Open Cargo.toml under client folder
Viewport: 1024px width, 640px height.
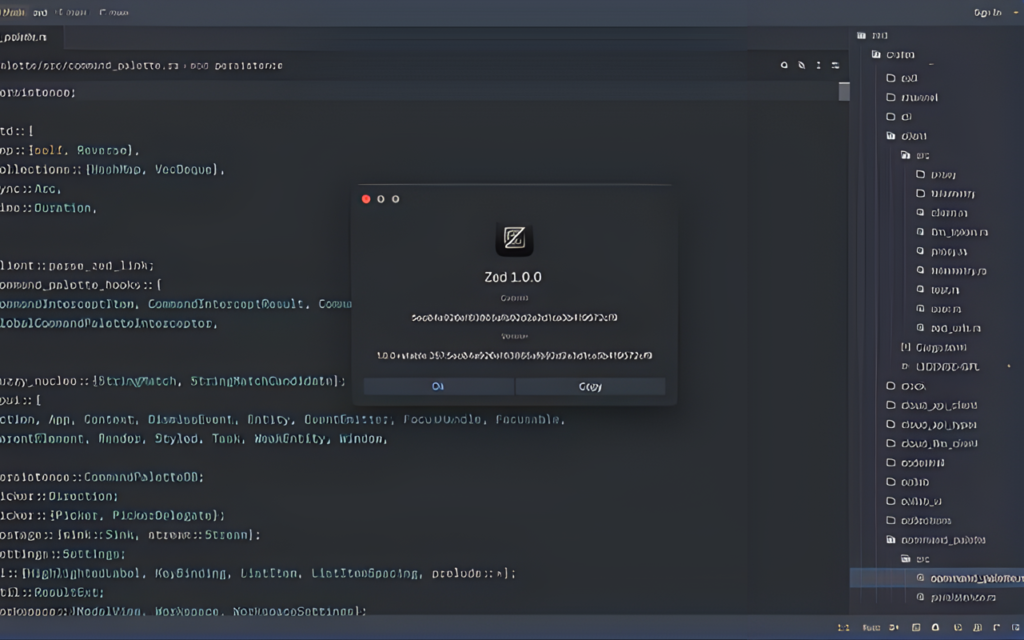coord(934,347)
